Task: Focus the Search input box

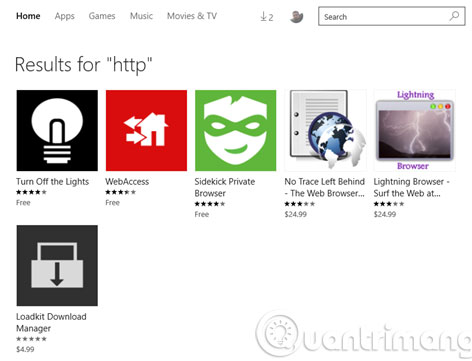Action: 392,16
